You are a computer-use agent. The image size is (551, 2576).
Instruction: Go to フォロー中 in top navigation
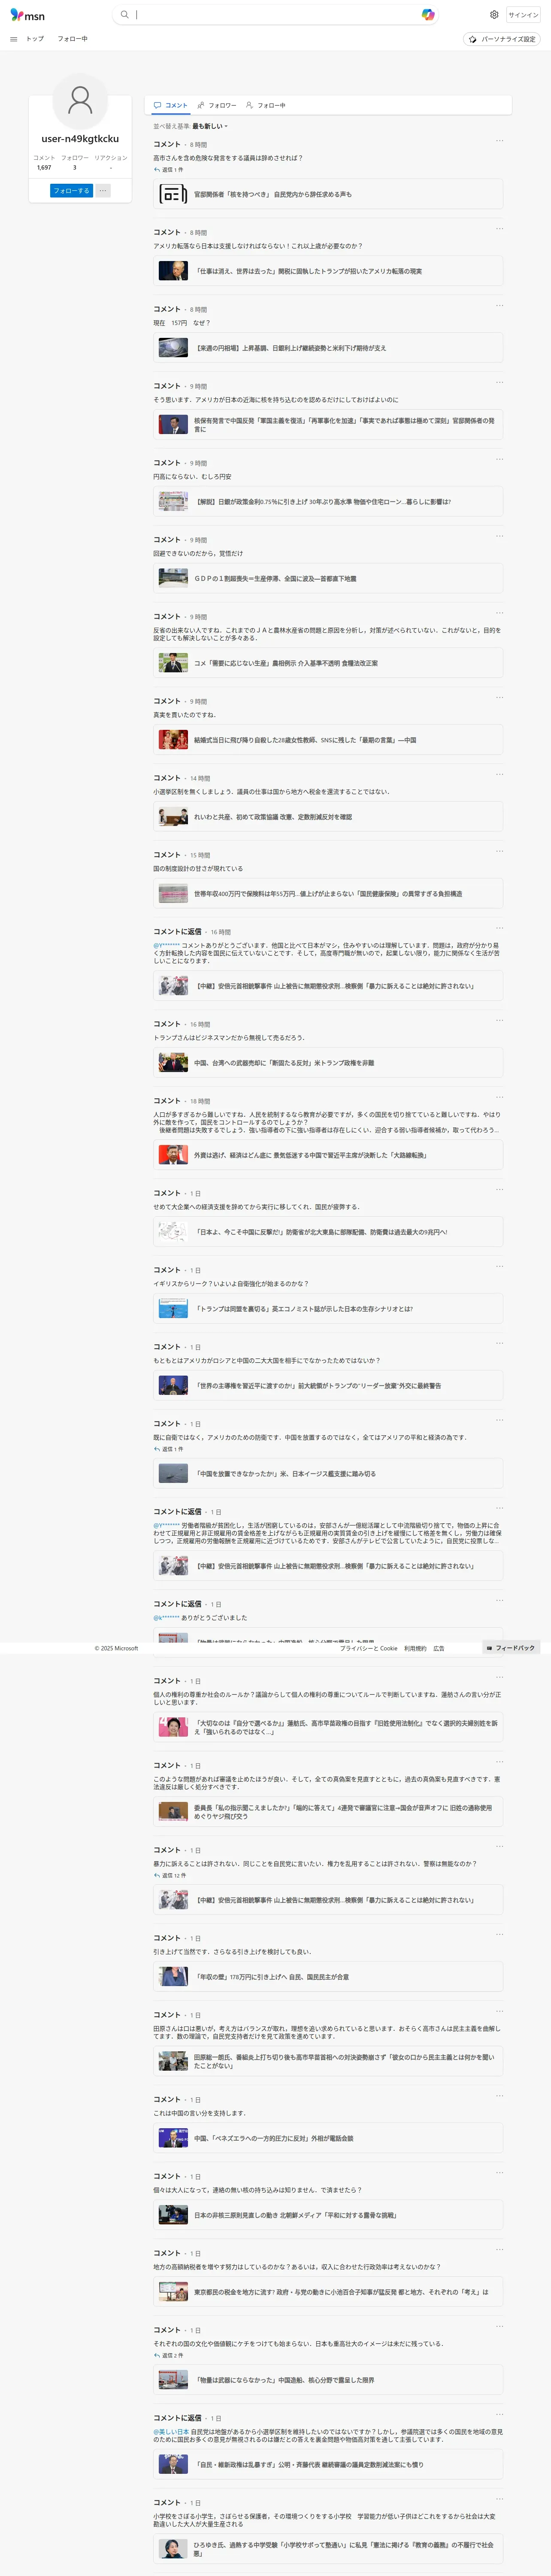tap(72, 39)
